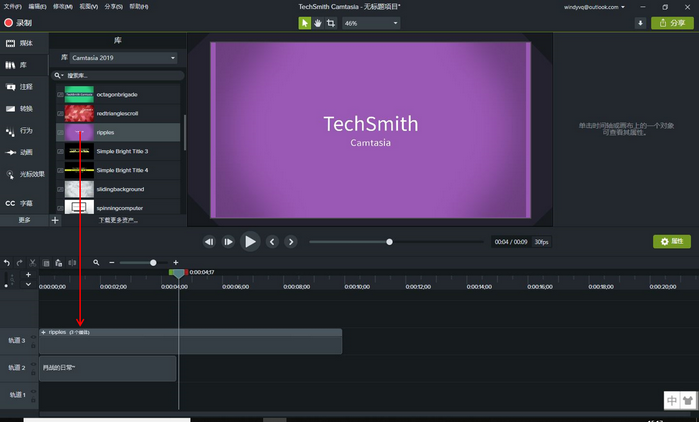Screen dimensions: 699x422
Task: Zoom in timeline with plus icon
Action: (176, 263)
